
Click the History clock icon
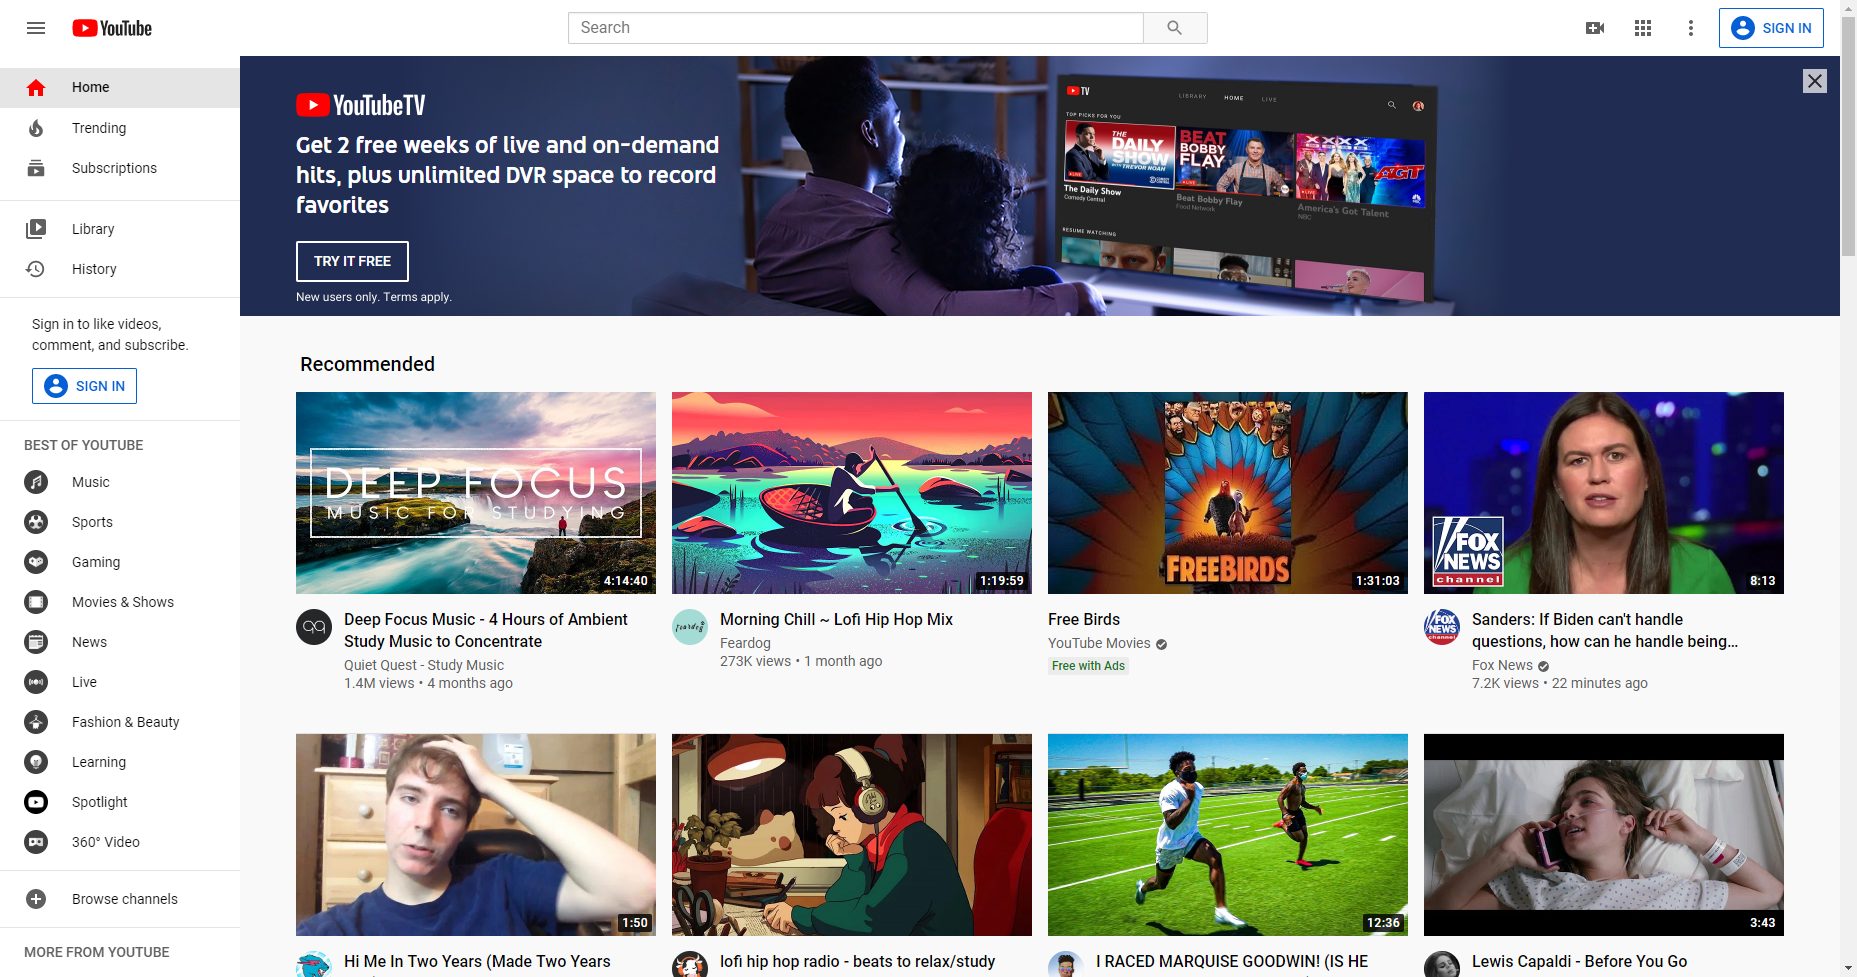(36, 269)
